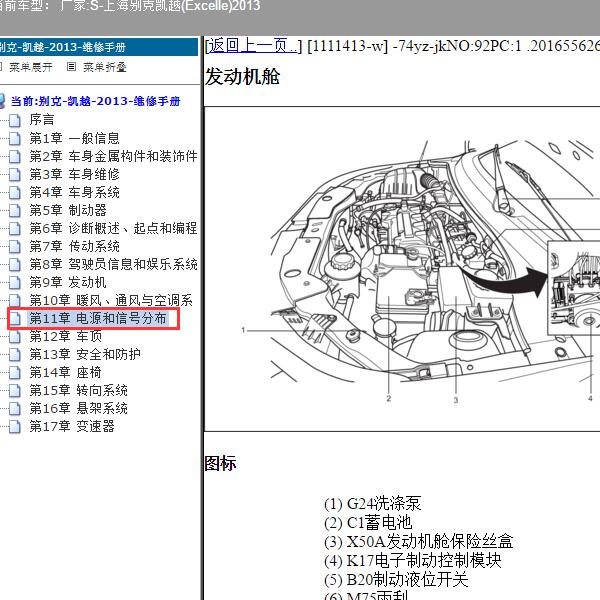Image resolution: width=600 pixels, height=600 pixels.
Task: Click legend entry (5) B20制动液位开关
Action: click(x=396, y=579)
